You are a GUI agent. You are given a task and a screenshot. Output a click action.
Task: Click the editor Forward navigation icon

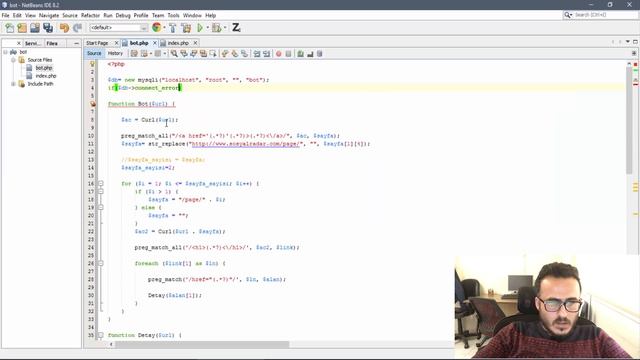tap(158, 53)
